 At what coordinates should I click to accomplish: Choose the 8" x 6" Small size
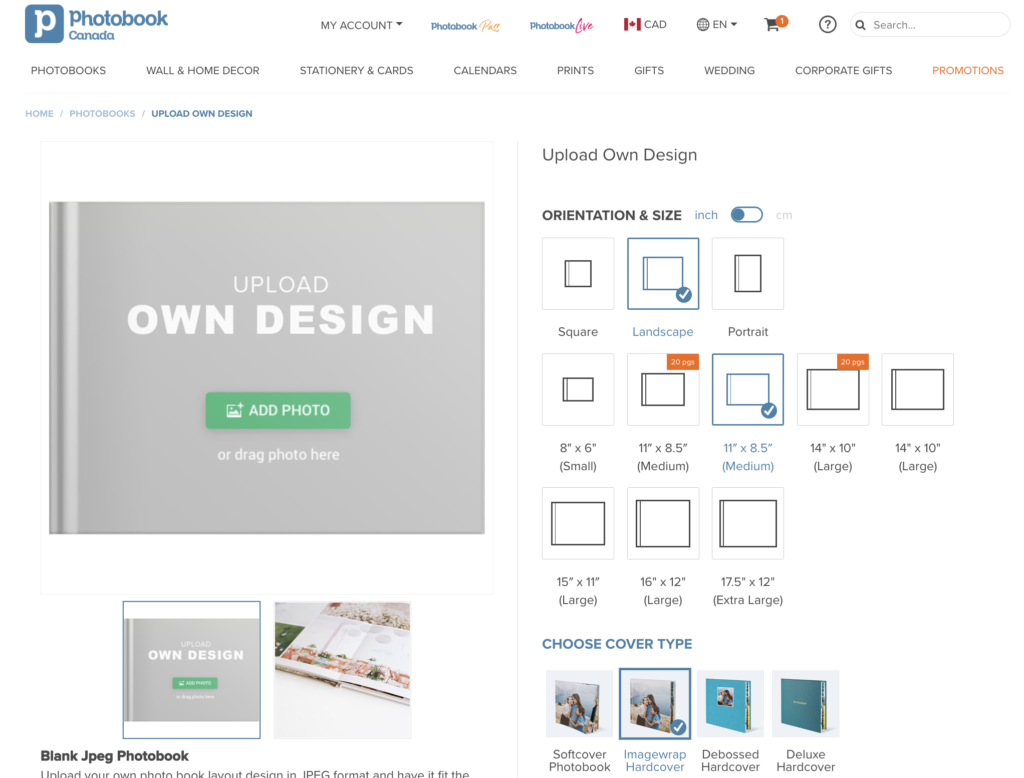point(578,389)
